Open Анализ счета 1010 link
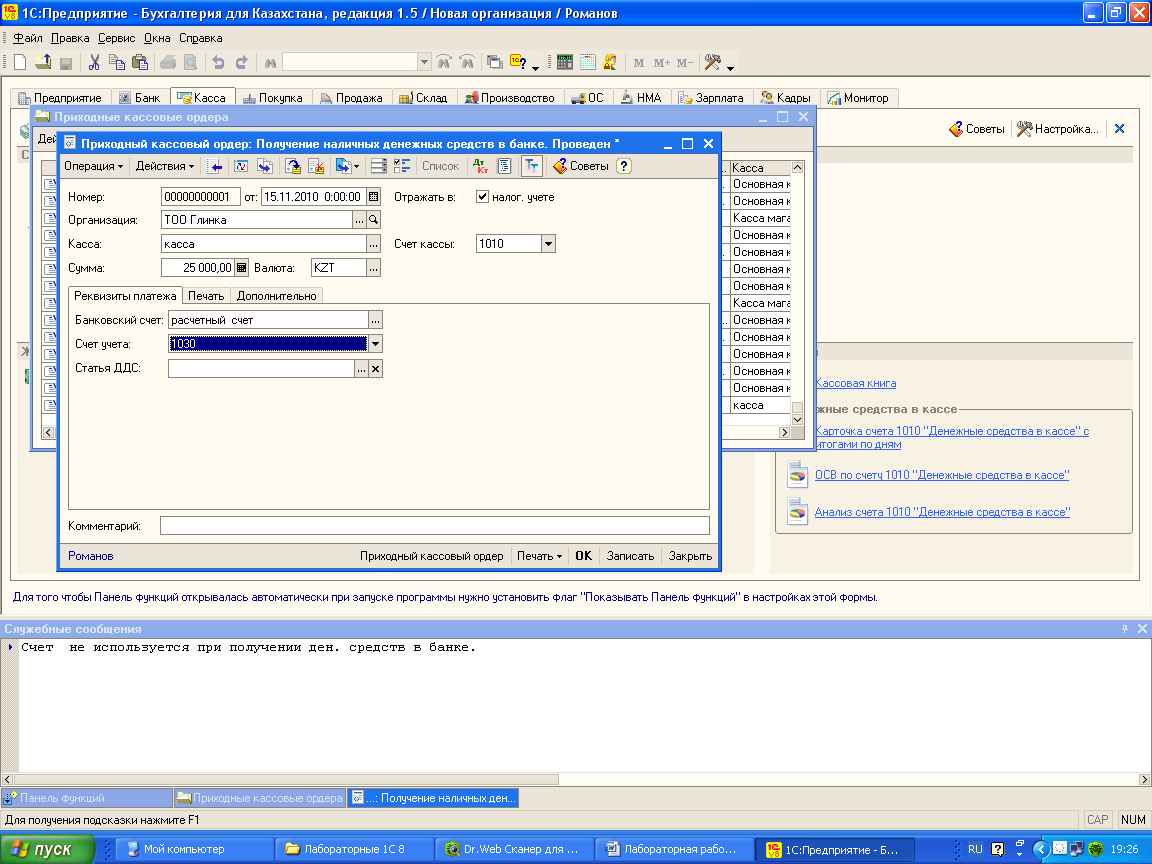Screen dimensions: 1152x864 coord(943,512)
